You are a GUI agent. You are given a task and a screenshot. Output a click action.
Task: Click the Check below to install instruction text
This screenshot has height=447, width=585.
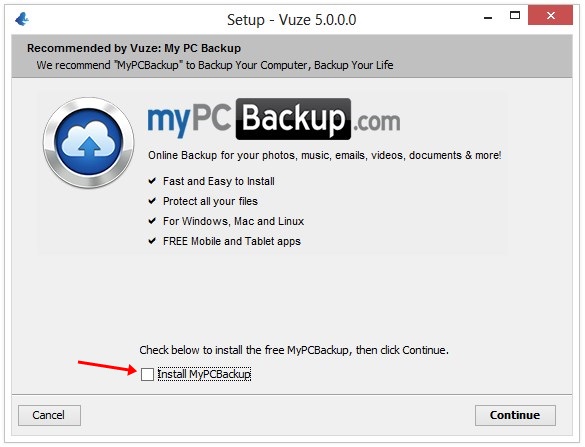click(x=294, y=350)
